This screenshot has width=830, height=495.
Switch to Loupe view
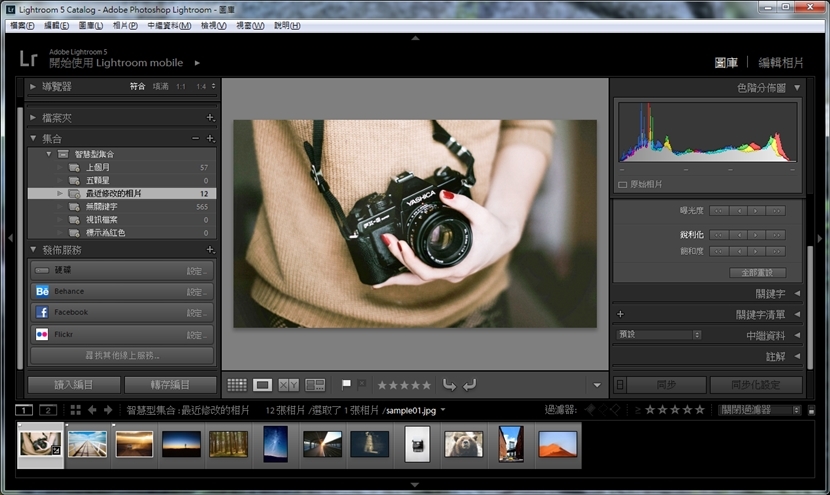pos(262,385)
